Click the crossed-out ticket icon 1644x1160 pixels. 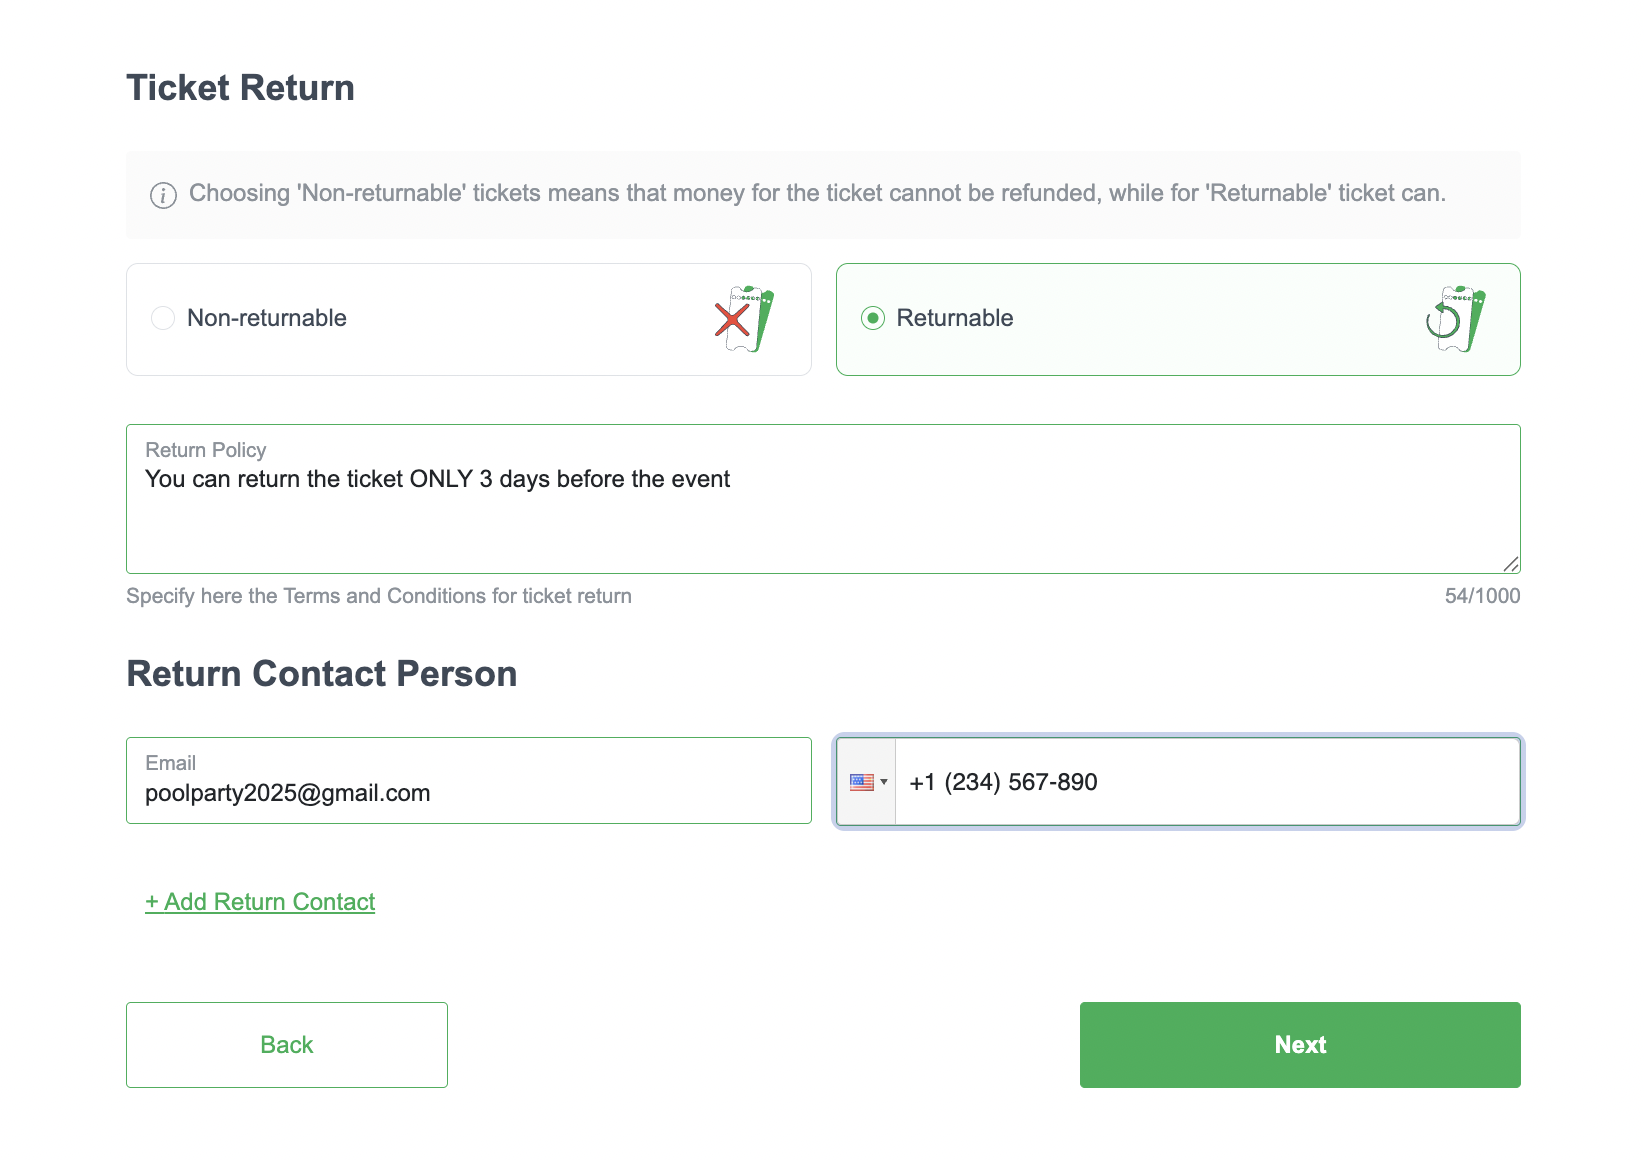point(745,319)
